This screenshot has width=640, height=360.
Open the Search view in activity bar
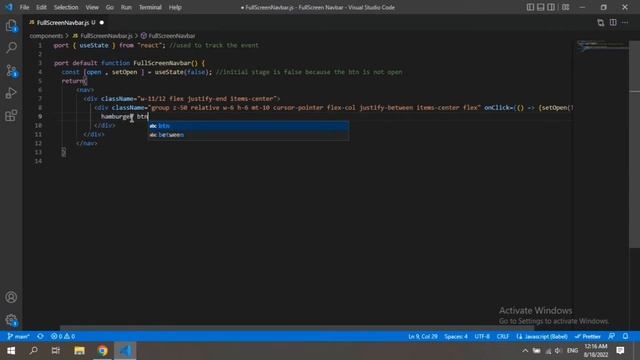(x=11, y=48)
